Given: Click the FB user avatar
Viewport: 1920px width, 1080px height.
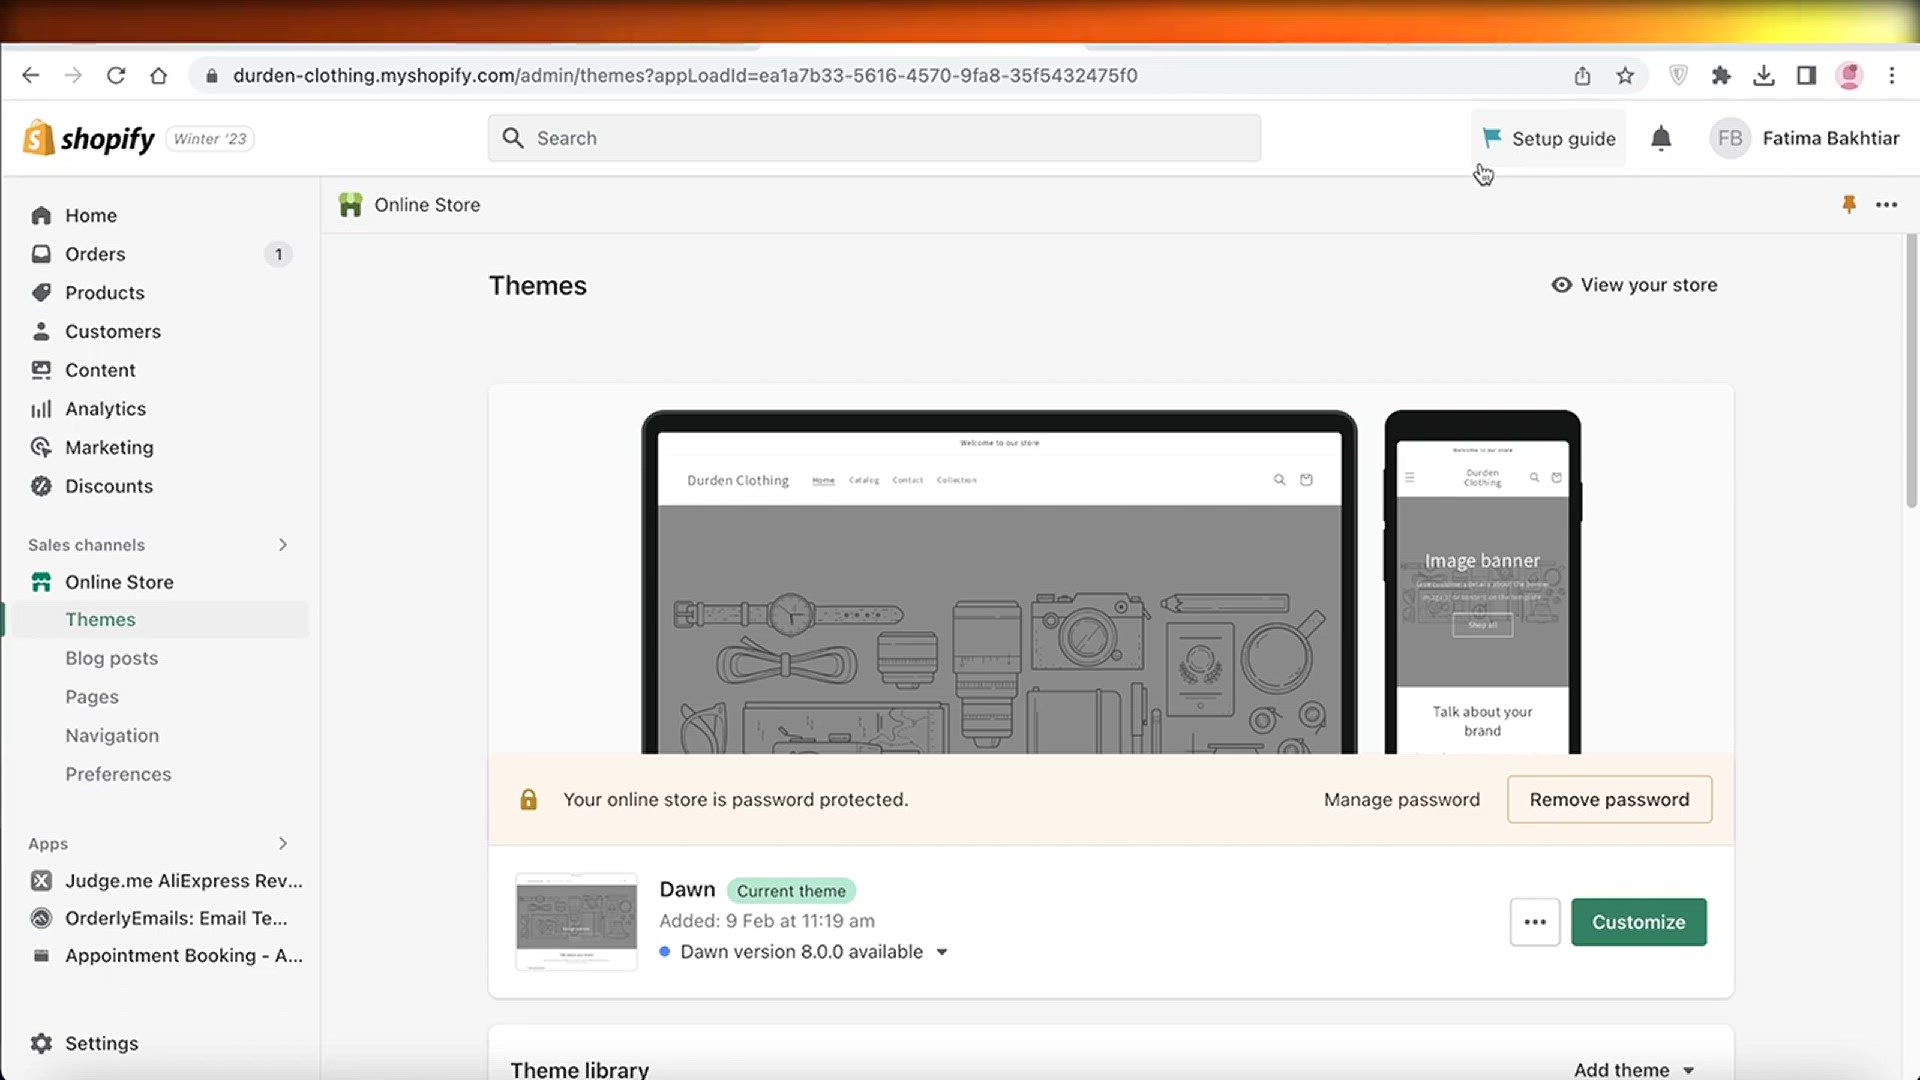Looking at the screenshot, I should [1730, 138].
